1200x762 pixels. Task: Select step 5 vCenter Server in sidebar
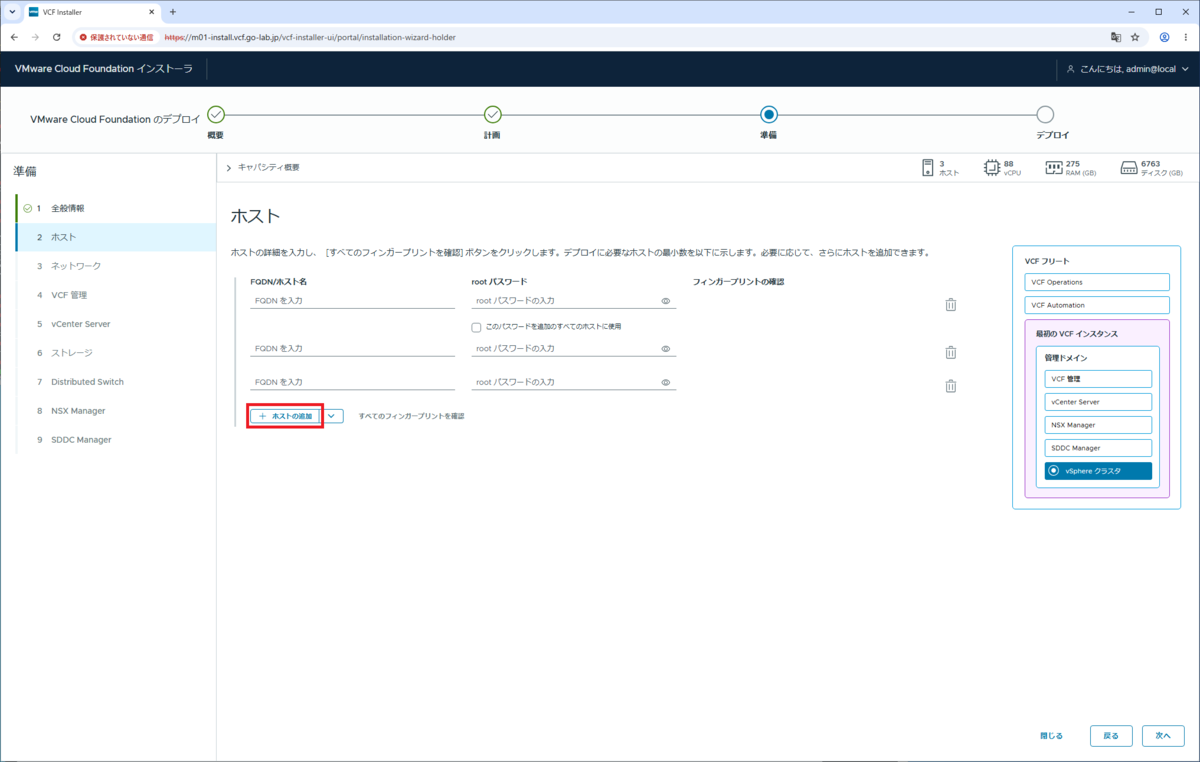116,324
